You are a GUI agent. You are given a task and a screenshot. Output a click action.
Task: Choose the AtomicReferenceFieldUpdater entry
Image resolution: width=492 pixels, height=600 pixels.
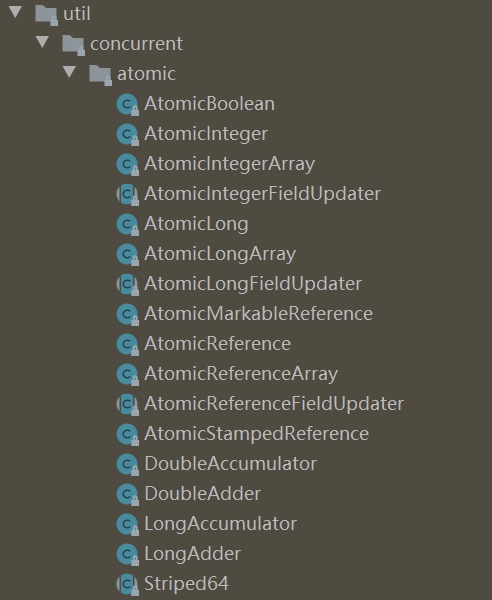274,404
